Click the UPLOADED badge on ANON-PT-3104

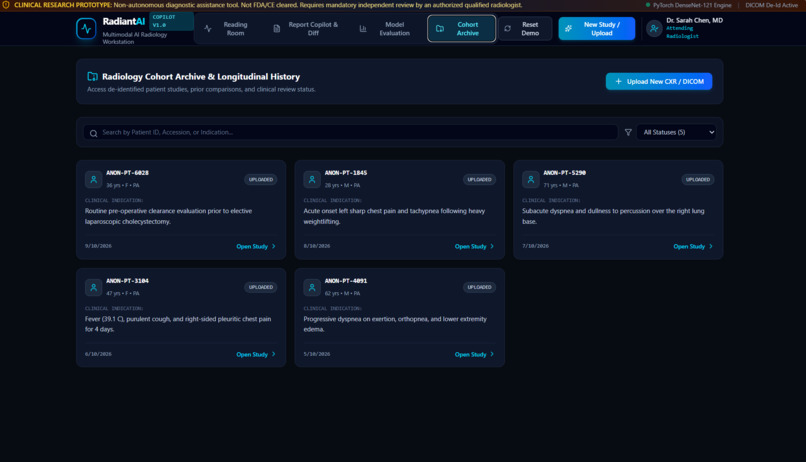[x=261, y=287]
